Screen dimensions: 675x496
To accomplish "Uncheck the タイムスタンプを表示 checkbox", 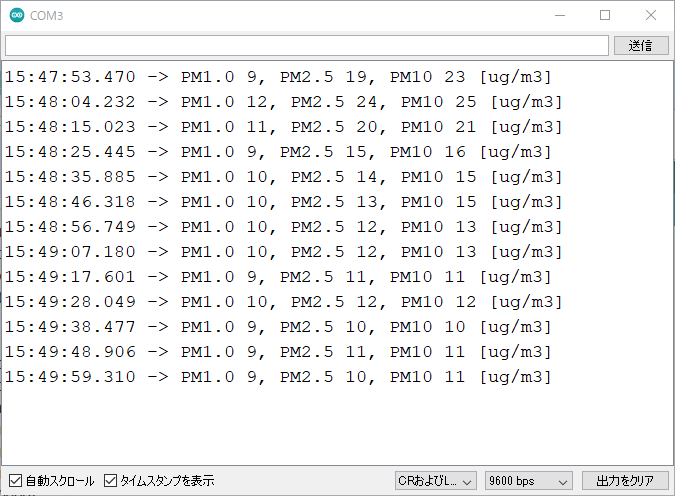I will (111, 481).
